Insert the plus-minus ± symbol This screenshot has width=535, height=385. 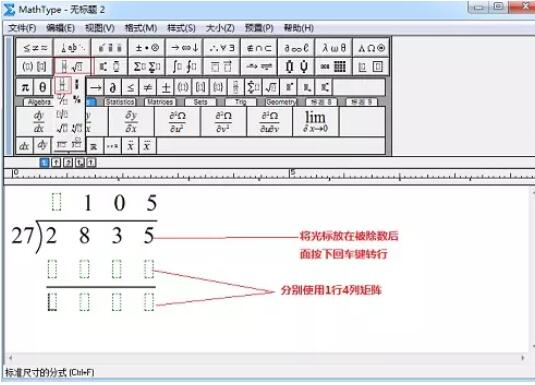166,87
